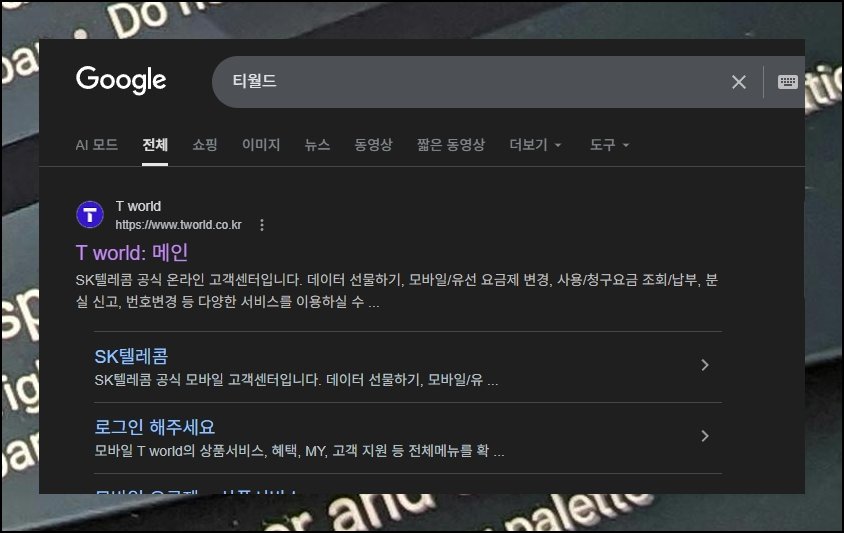Click the Google logo
Viewport: 844px width, 533px height.
[121, 80]
